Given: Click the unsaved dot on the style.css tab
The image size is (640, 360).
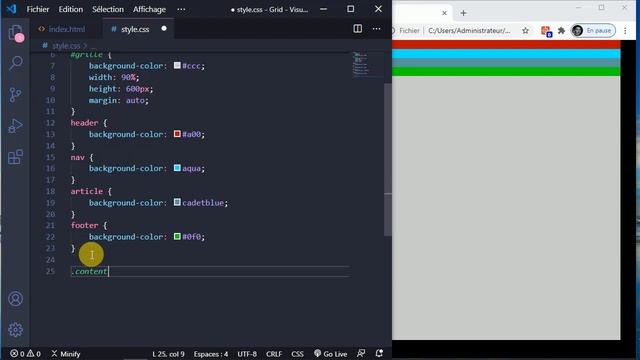Looking at the screenshot, I should tap(164, 29).
